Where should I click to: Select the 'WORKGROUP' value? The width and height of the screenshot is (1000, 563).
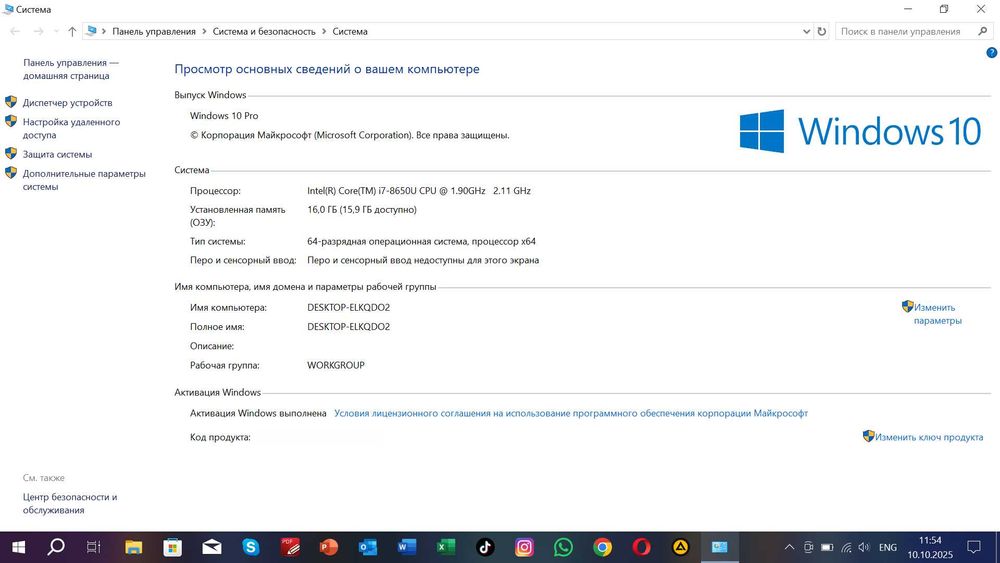[335, 365]
